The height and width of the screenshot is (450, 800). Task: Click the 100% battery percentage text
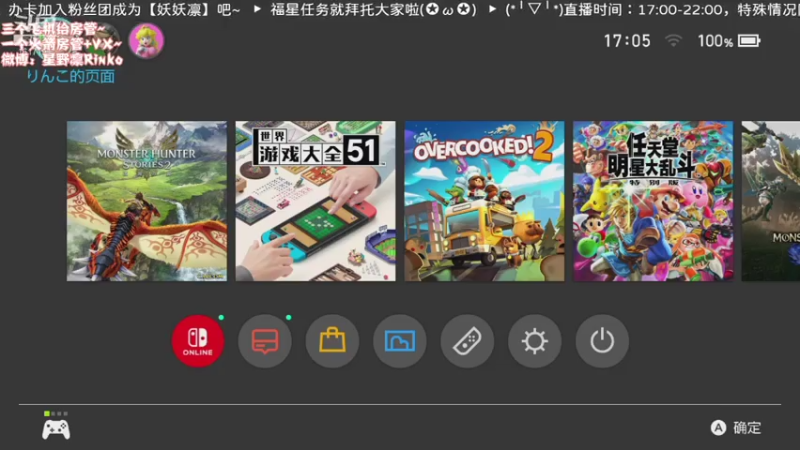[715, 41]
